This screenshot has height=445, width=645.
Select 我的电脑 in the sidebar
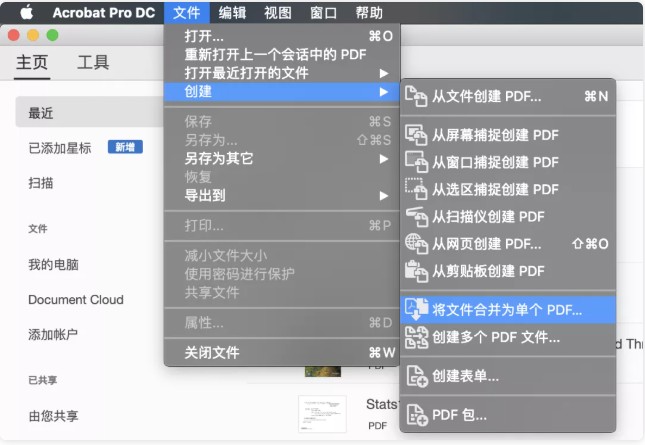[53, 265]
